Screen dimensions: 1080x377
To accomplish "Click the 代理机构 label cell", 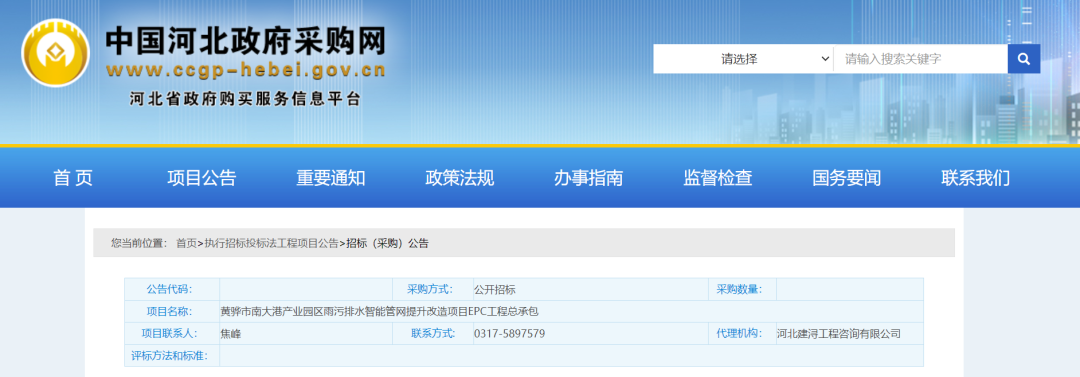I will pos(742,334).
